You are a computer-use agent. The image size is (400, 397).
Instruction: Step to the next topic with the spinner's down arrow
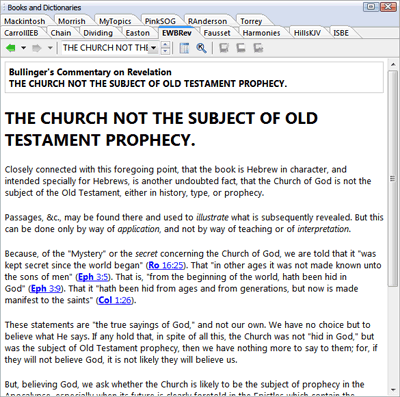(x=165, y=51)
